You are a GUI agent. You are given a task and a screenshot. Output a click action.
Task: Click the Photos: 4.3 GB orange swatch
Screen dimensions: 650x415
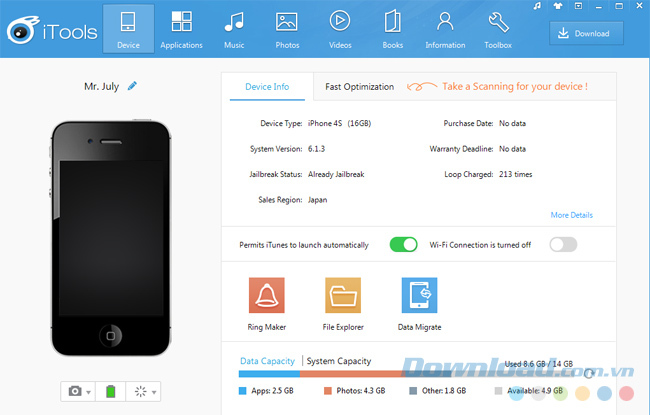click(327, 391)
